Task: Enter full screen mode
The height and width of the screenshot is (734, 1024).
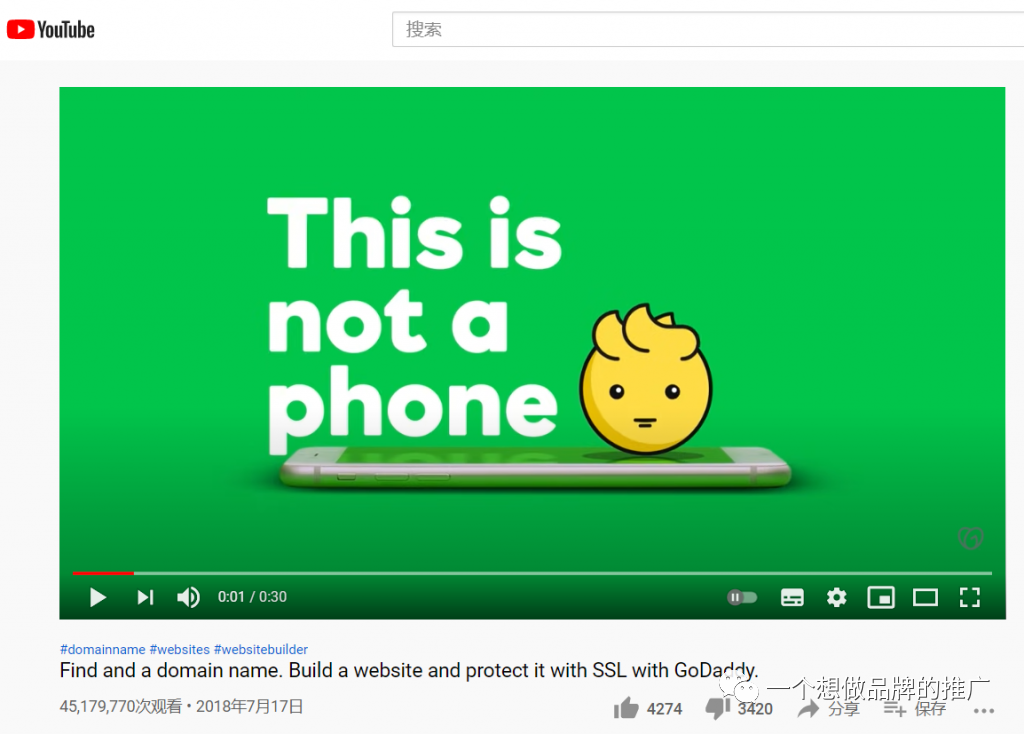Action: point(970,597)
